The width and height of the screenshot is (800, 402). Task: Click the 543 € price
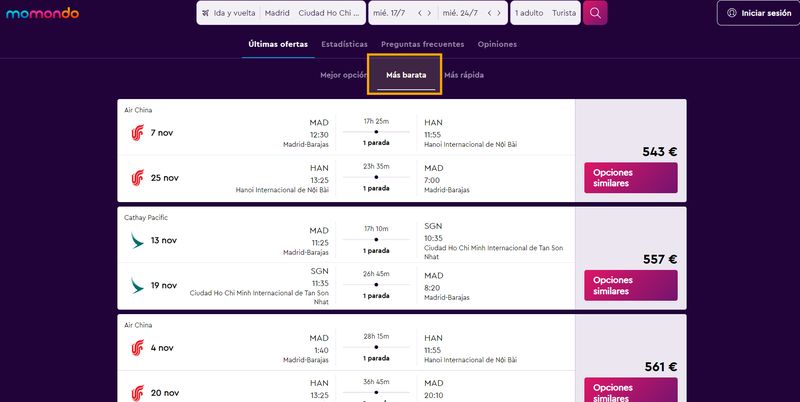click(660, 152)
